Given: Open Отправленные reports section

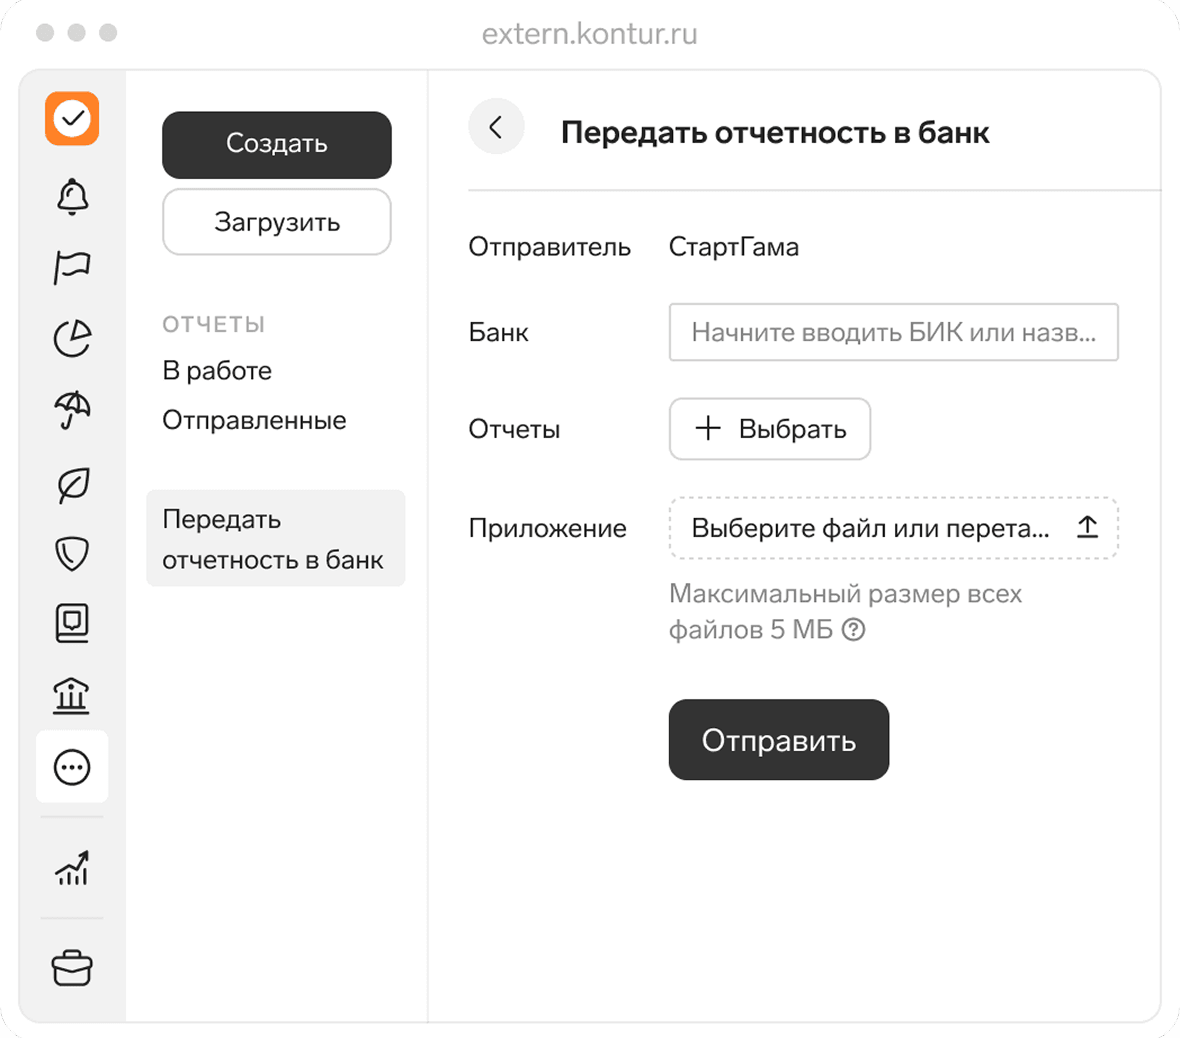Looking at the screenshot, I should click(254, 420).
